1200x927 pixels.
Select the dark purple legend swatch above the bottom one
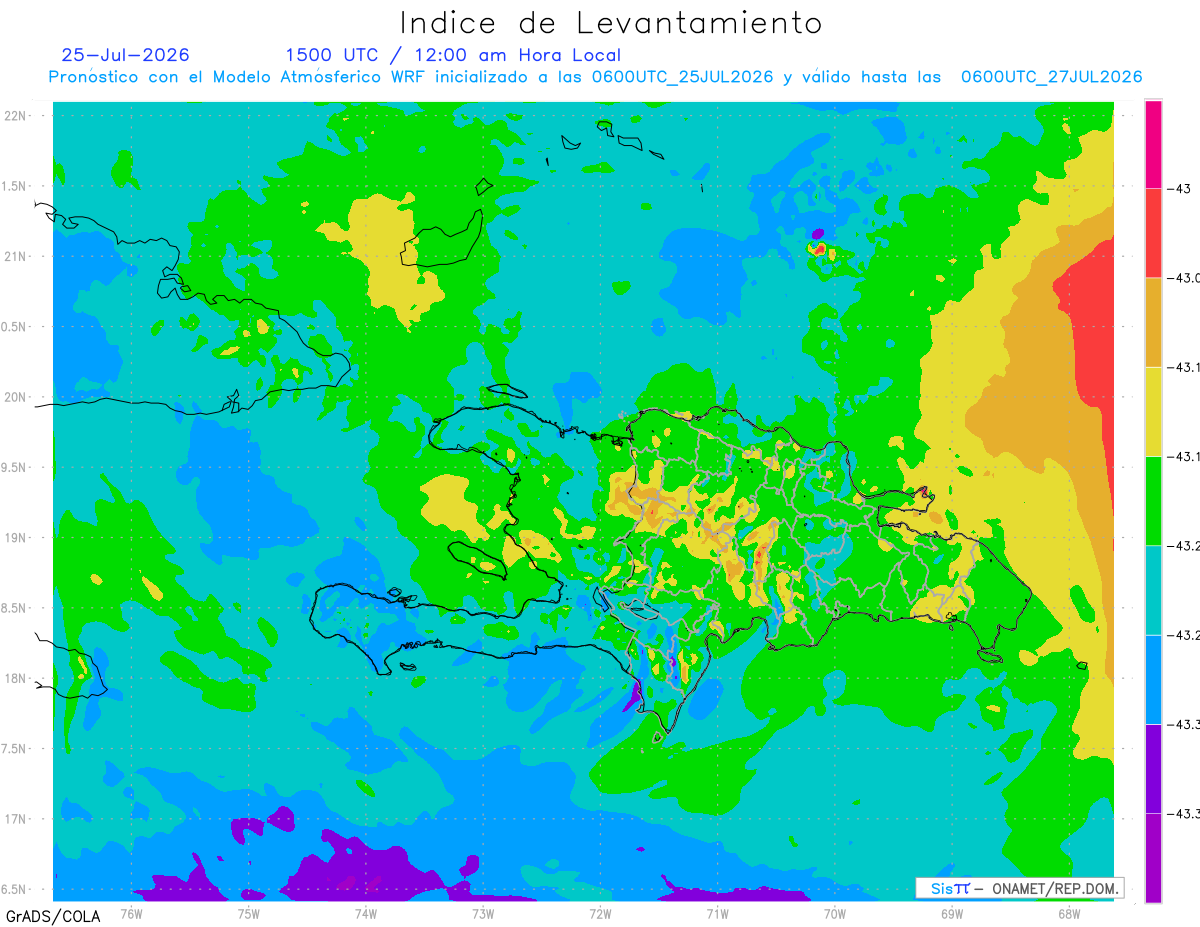point(1153,767)
